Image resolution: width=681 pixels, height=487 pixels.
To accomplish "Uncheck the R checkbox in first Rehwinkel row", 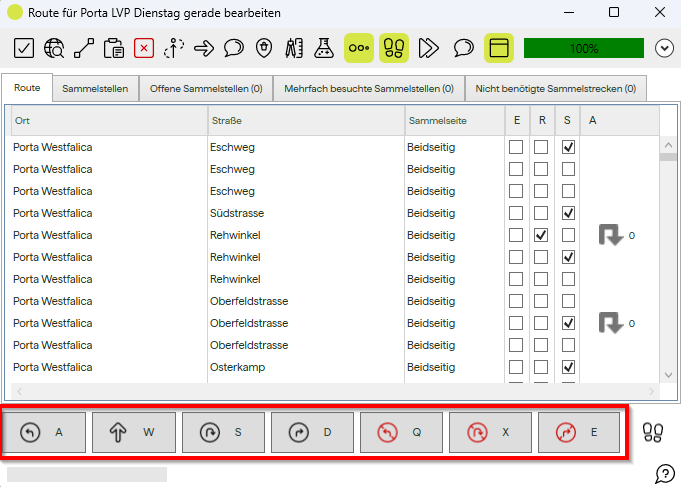I will (x=541, y=235).
